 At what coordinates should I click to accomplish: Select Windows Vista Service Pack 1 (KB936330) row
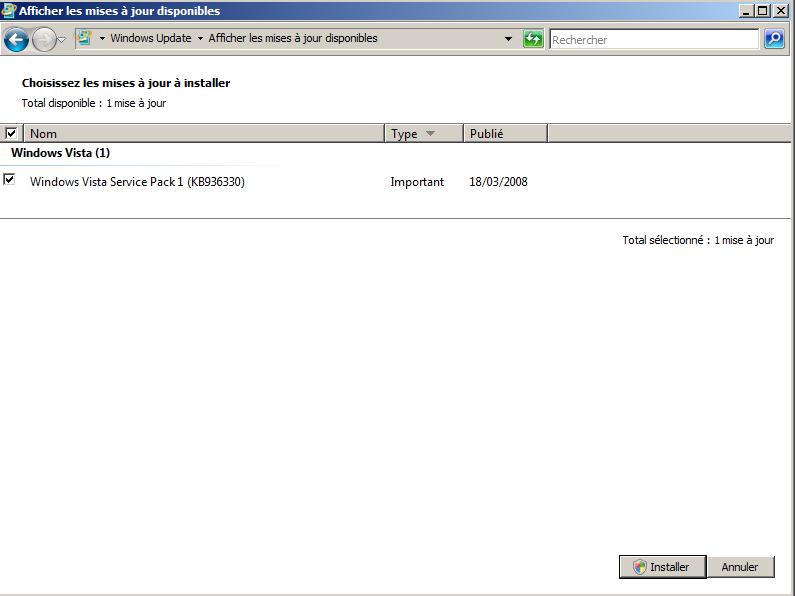(x=395, y=182)
